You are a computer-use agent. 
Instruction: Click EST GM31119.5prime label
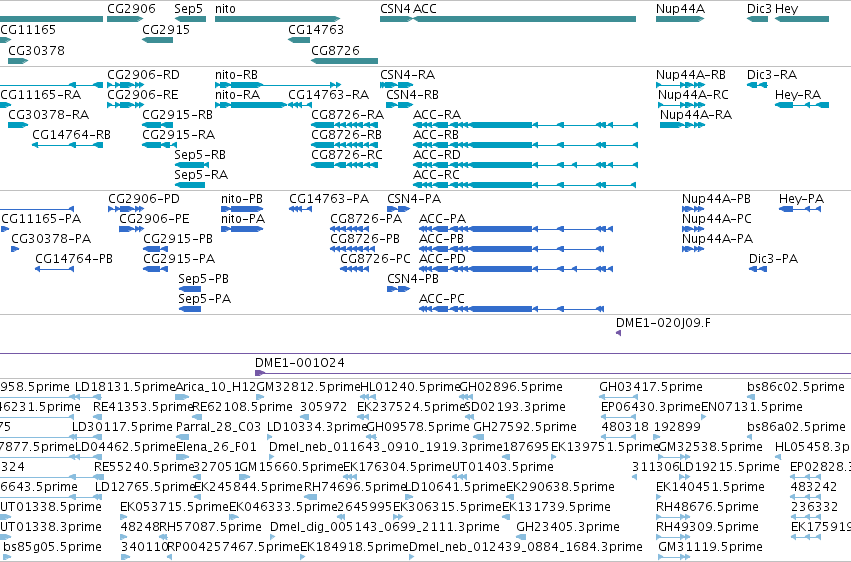[x=710, y=546]
